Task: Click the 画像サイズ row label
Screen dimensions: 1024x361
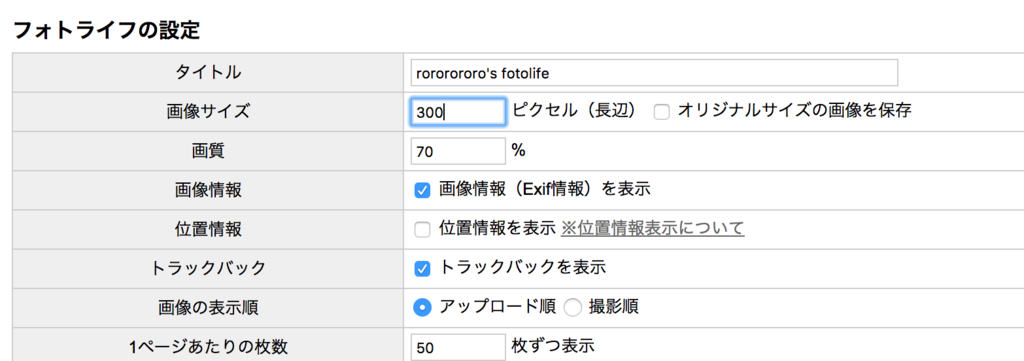Action: pos(208,112)
